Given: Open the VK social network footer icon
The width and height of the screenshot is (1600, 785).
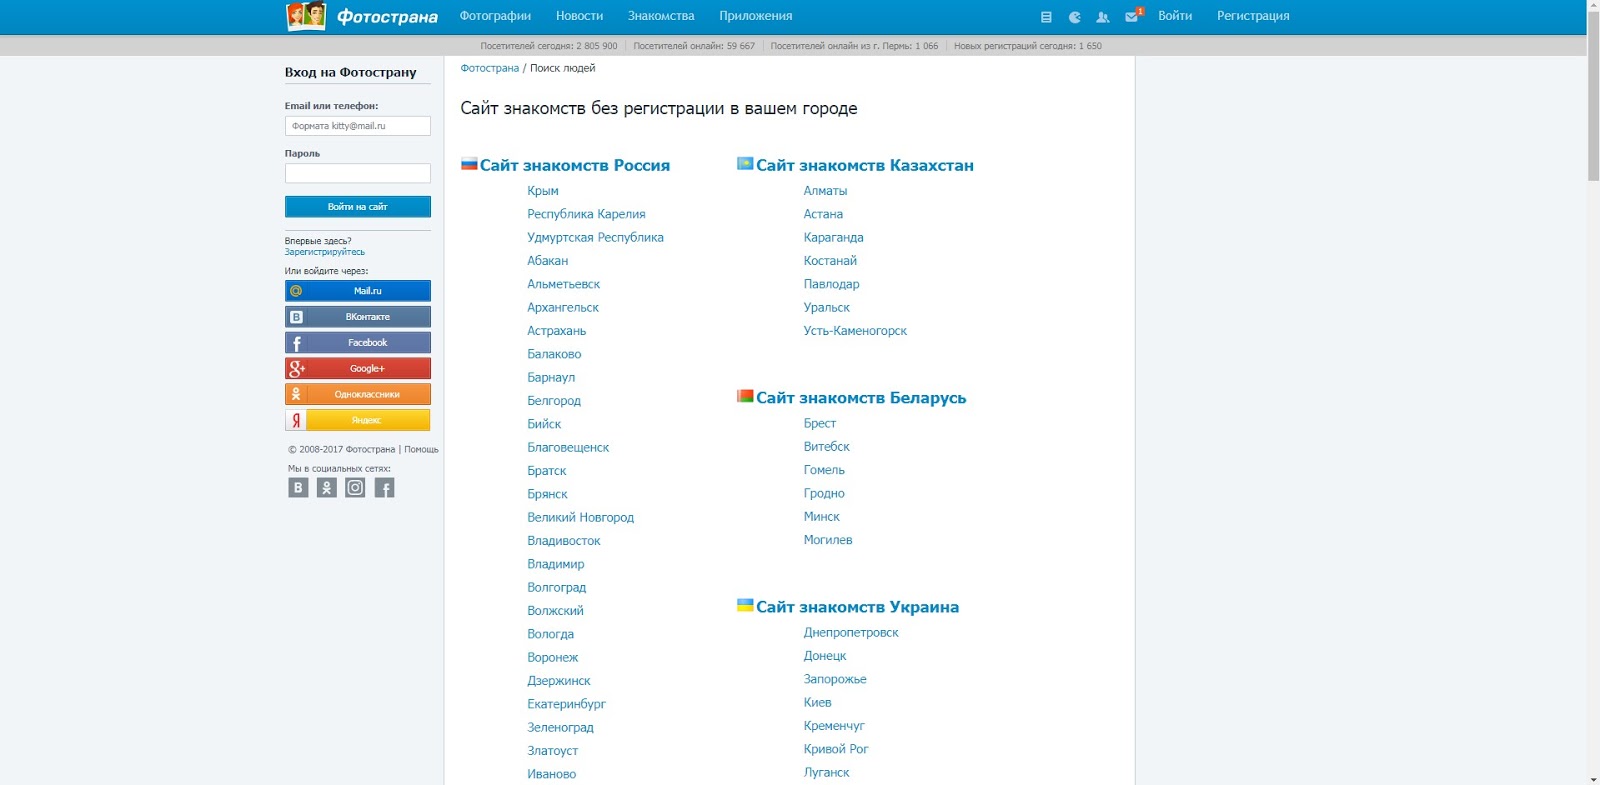Looking at the screenshot, I should point(298,487).
